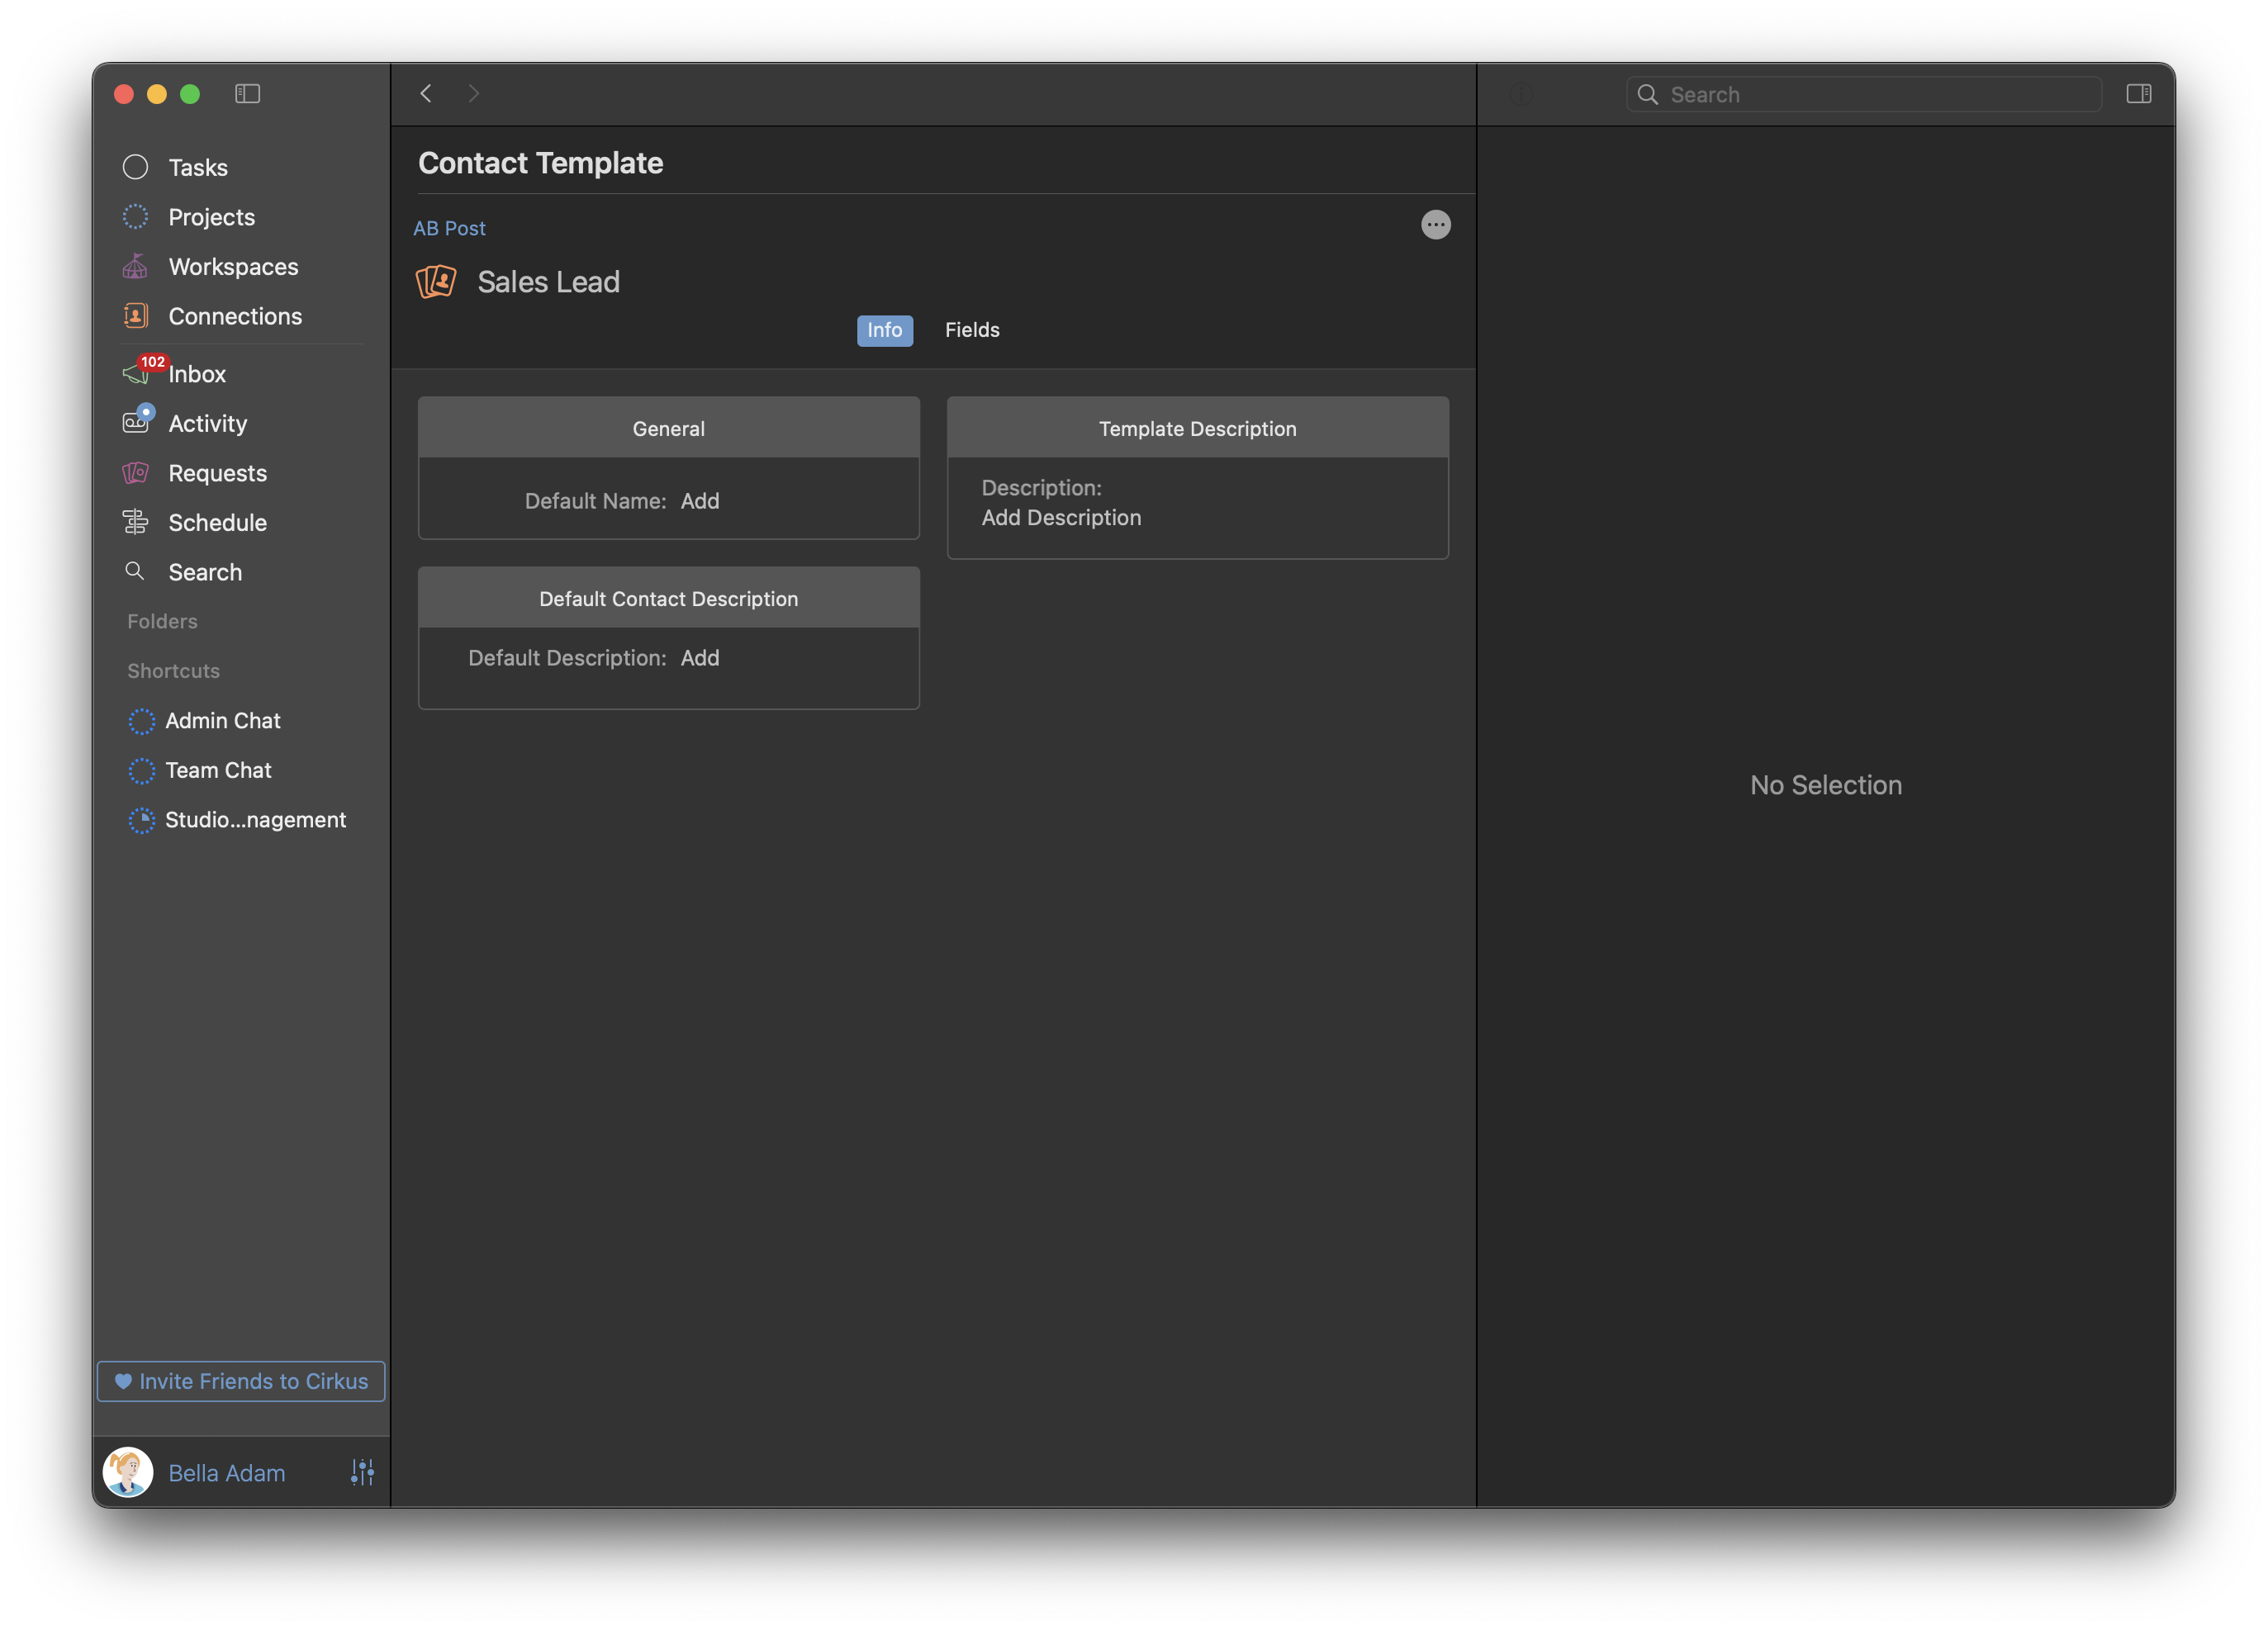Navigate back with the left chevron
This screenshot has height=1630, width=2268.
(x=426, y=94)
